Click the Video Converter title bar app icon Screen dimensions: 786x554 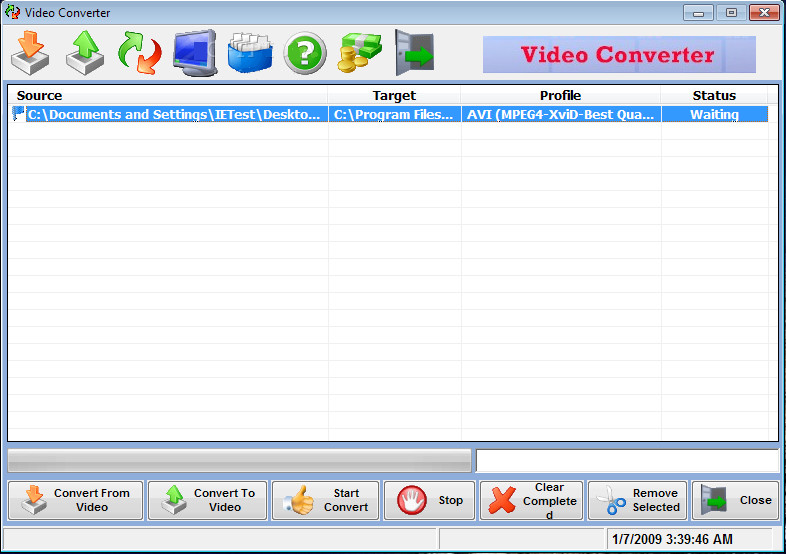coord(13,12)
